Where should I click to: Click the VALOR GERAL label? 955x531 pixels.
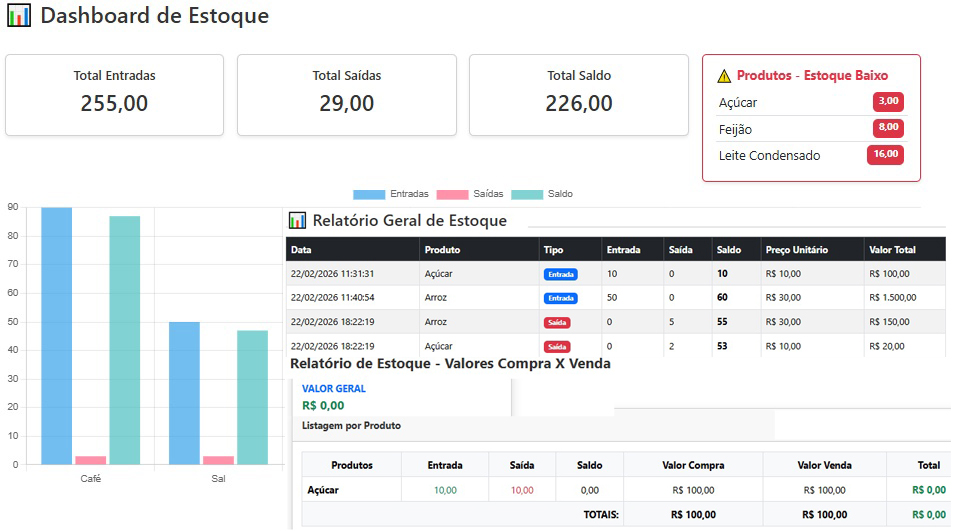334,388
